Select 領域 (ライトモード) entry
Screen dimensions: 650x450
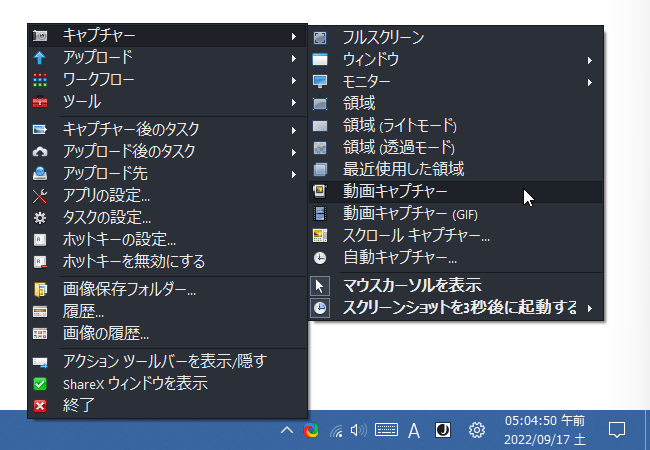(x=456, y=126)
